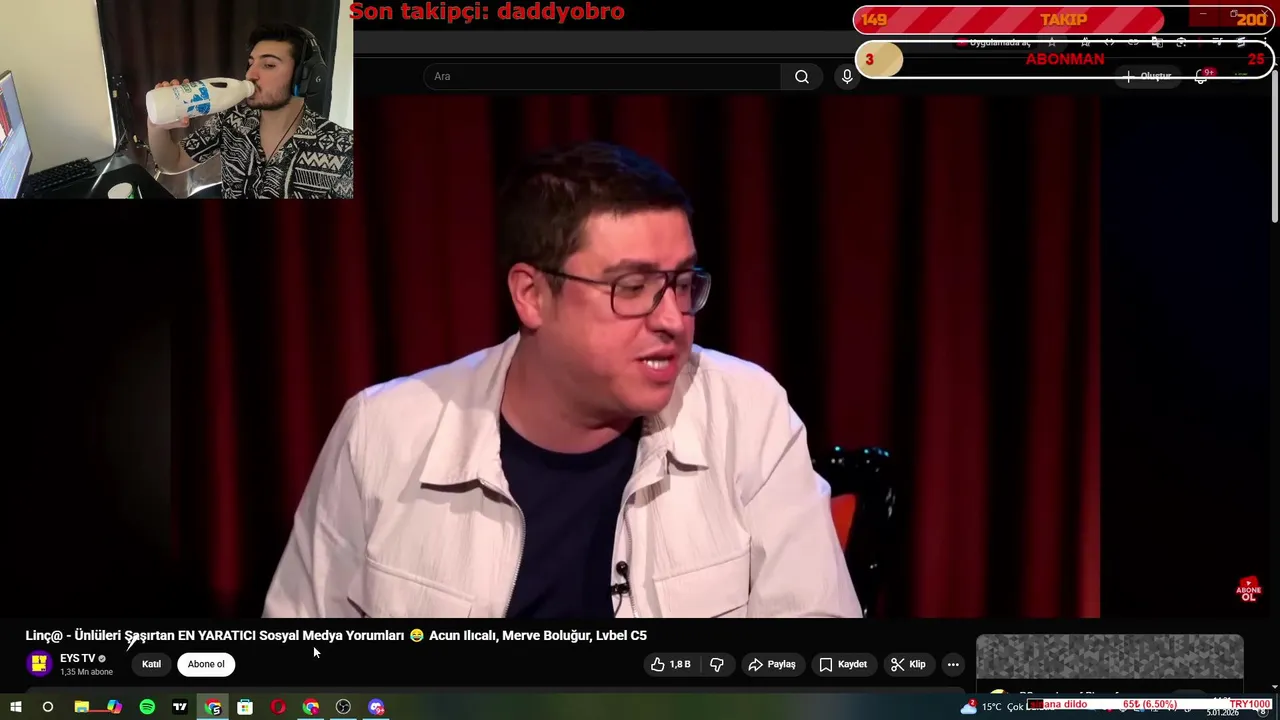Share the video via Paylaş
Viewport: 1280px width, 720px height.
click(x=772, y=664)
